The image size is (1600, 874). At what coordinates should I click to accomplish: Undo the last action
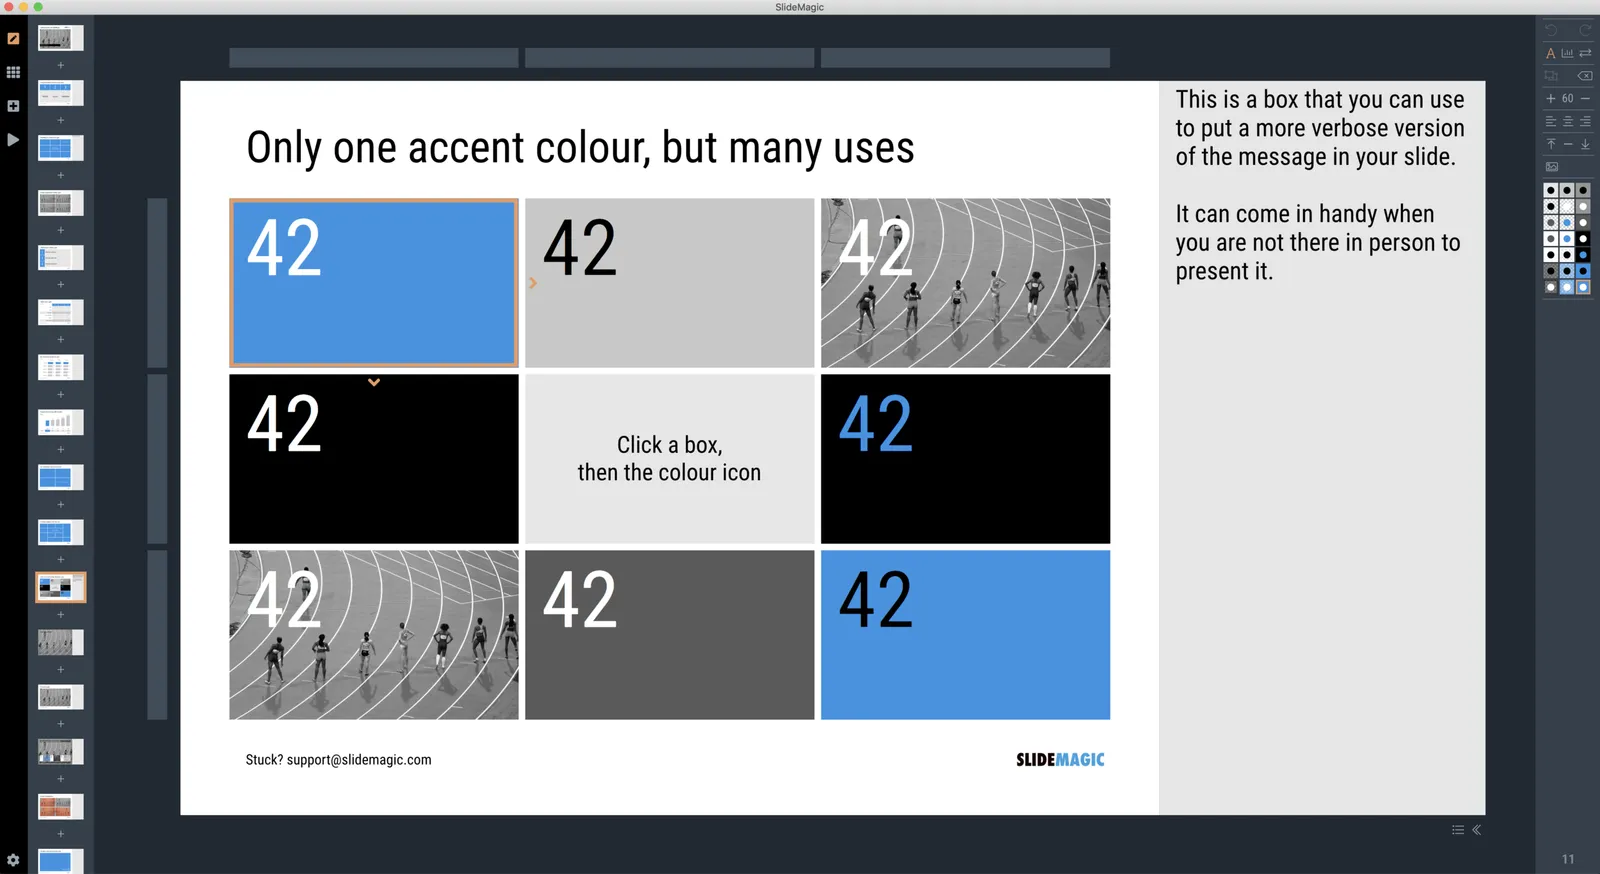1551,30
